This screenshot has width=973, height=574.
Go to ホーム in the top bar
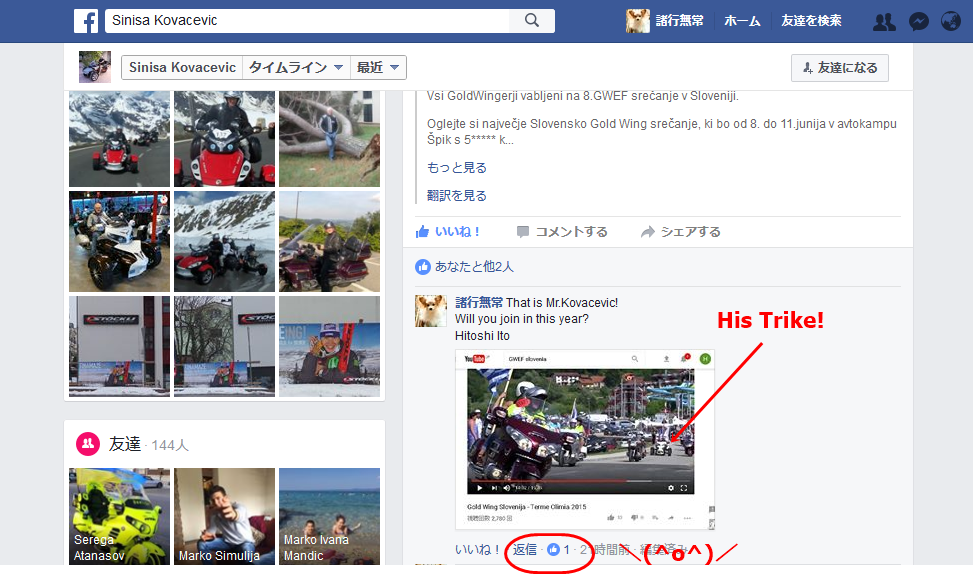(741, 21)
